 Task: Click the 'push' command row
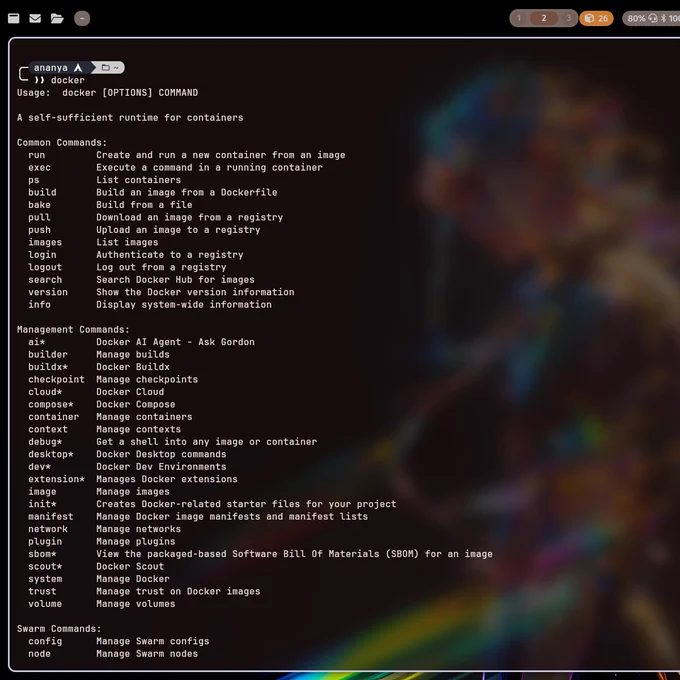(144, 230)
